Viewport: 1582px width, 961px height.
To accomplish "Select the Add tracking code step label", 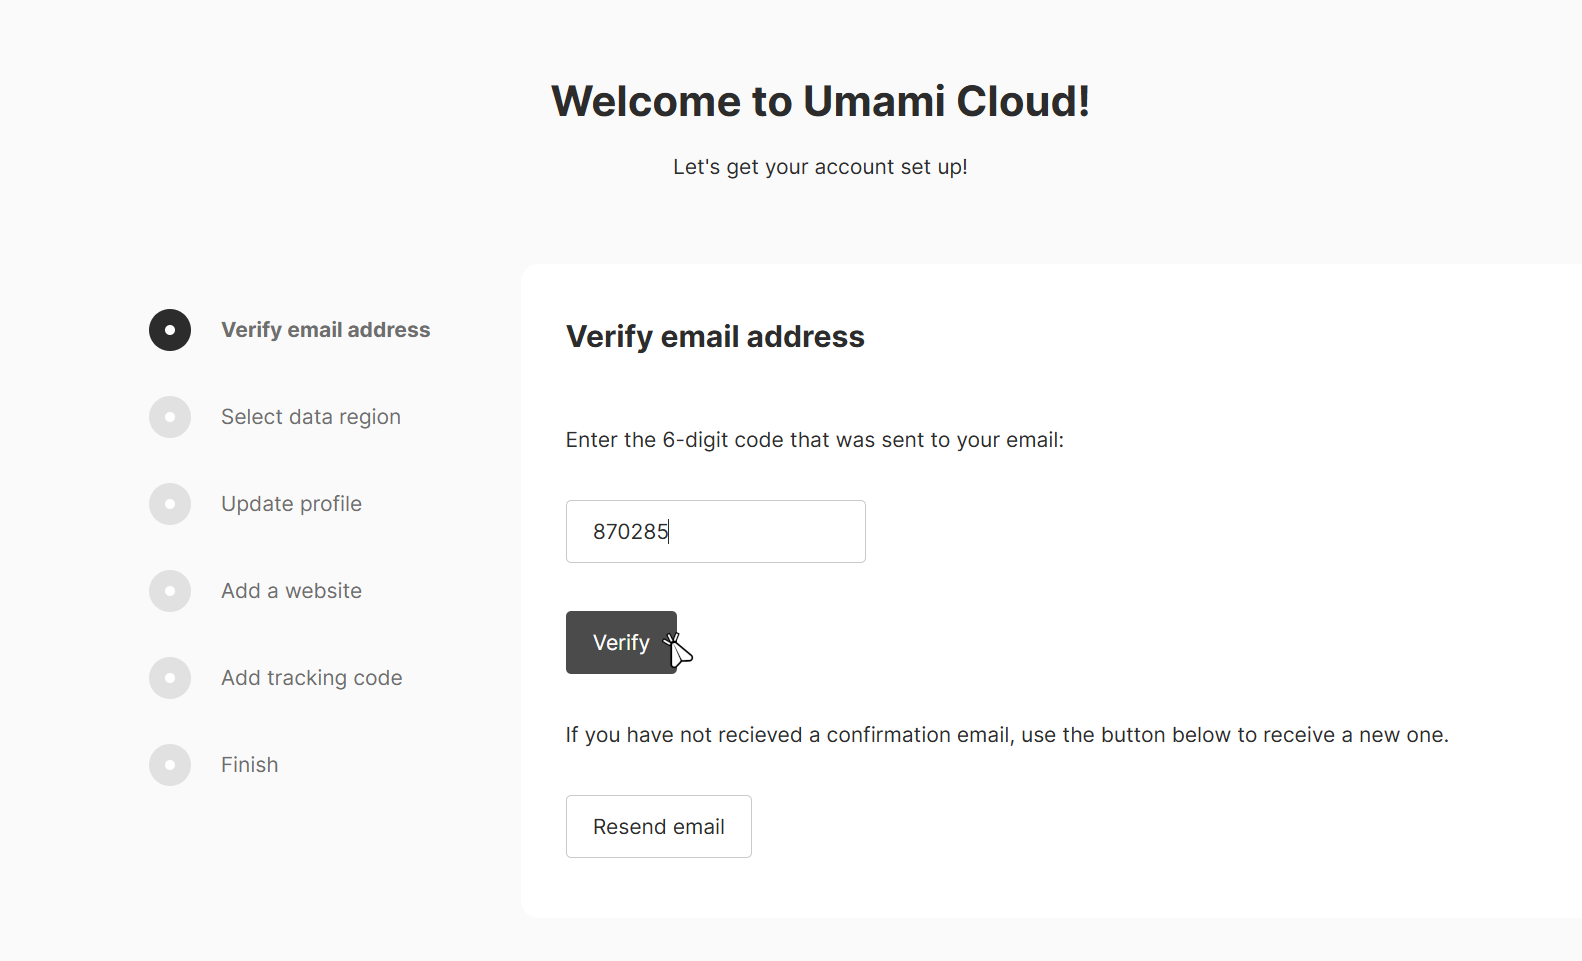I will coord(311,678).
